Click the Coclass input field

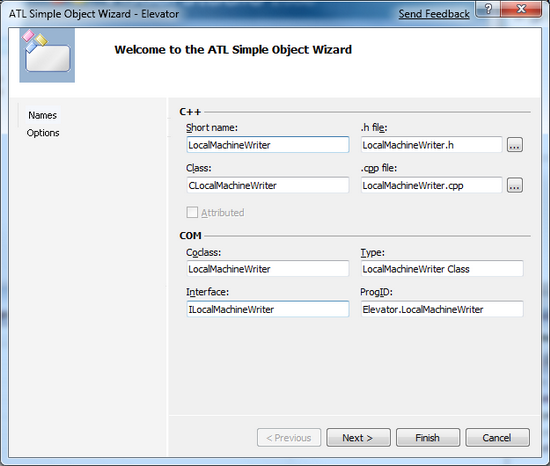268,269
